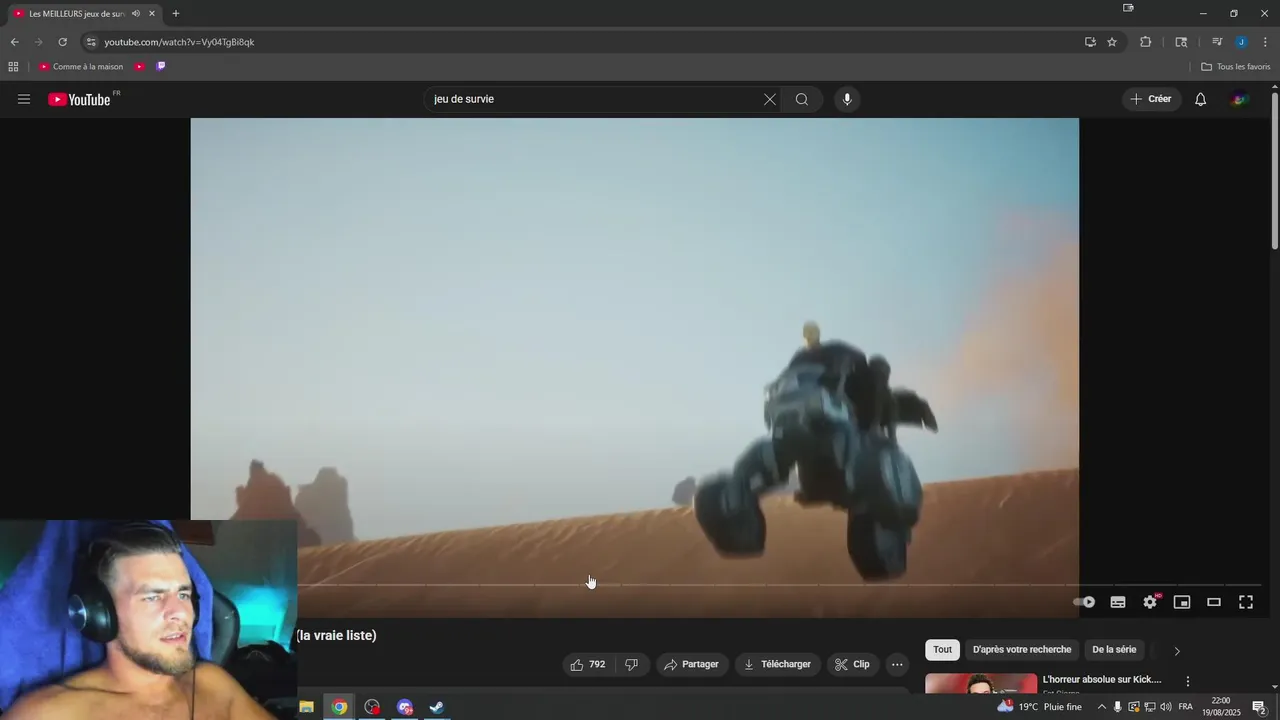The image size is (1280, 720).
Task: Open the Twitch bookmark icon
Action: [161, 67]
